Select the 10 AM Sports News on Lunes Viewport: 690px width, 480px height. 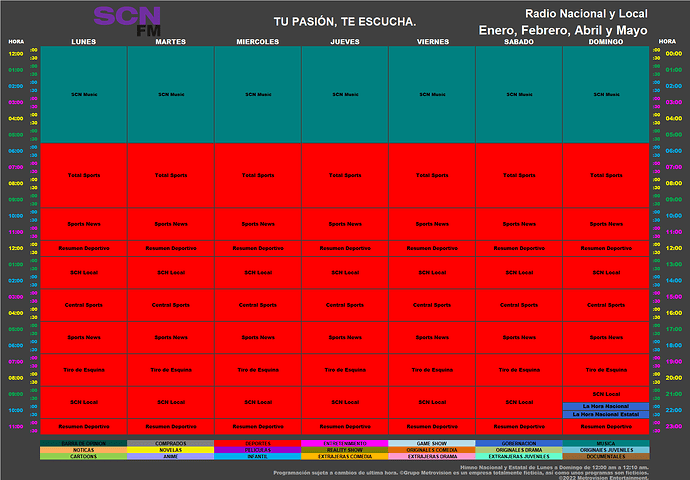point(84,224)
